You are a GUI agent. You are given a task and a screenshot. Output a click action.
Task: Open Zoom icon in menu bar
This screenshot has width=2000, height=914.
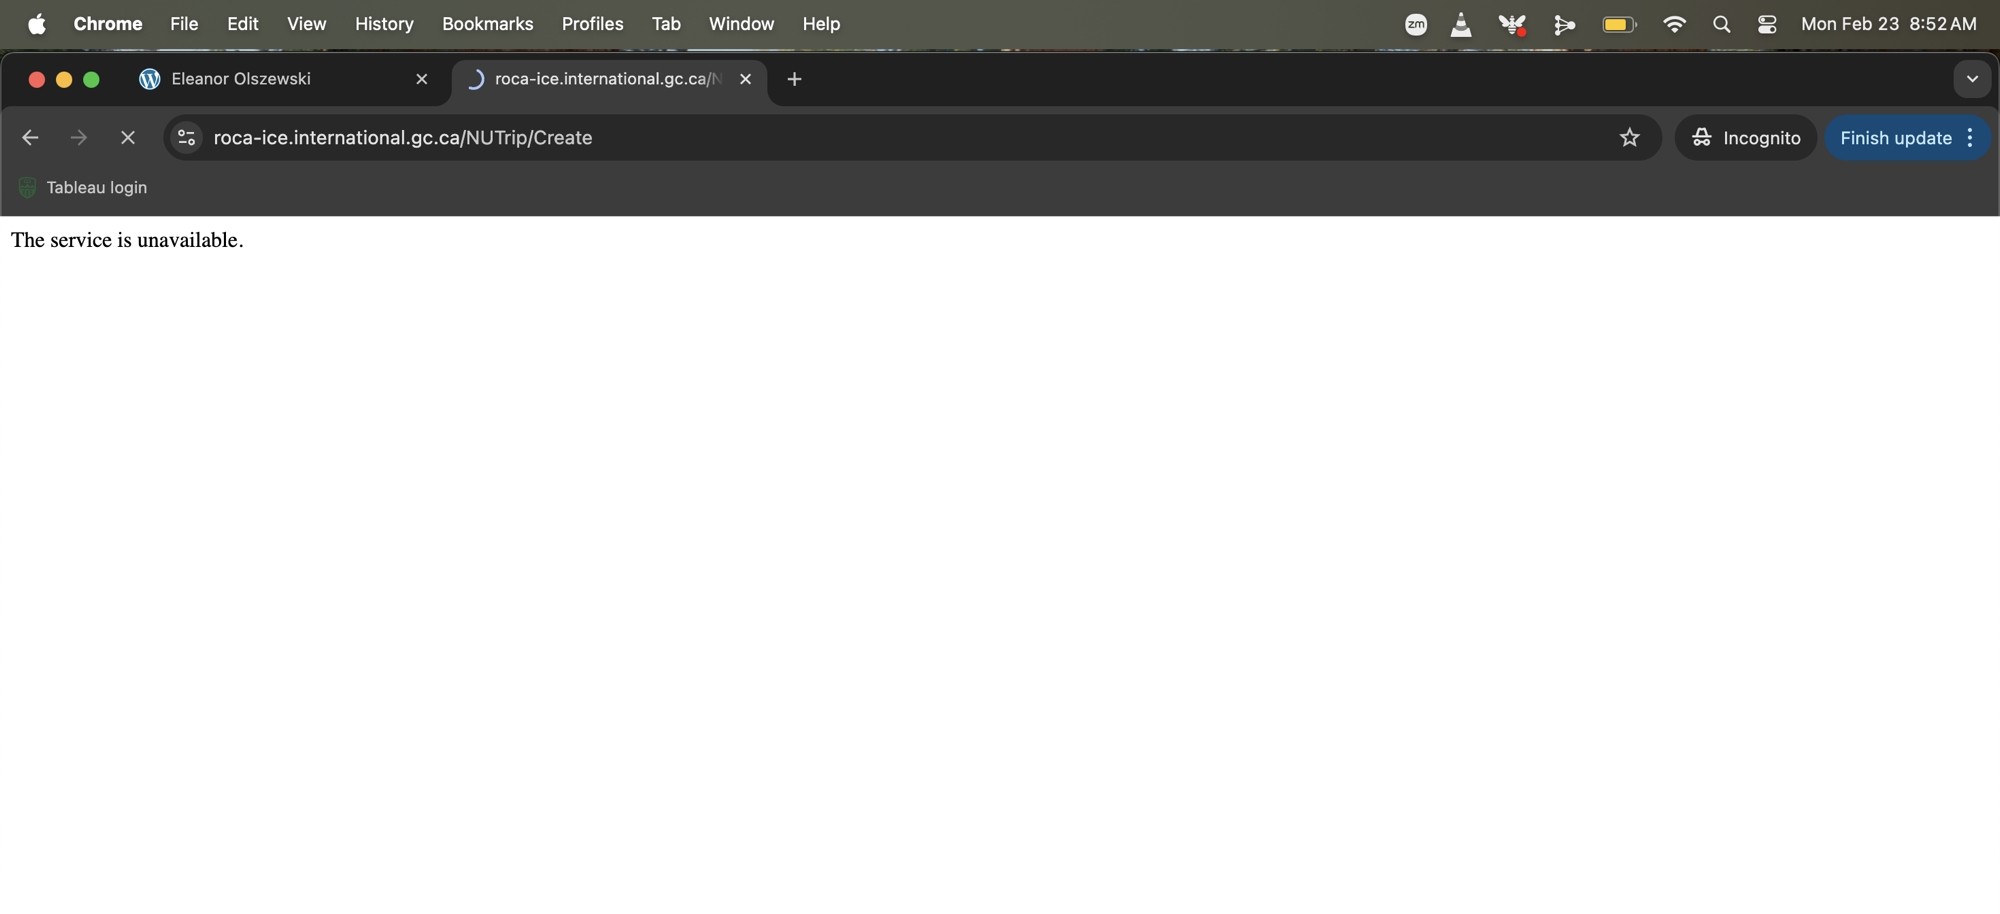(1415, 24)
